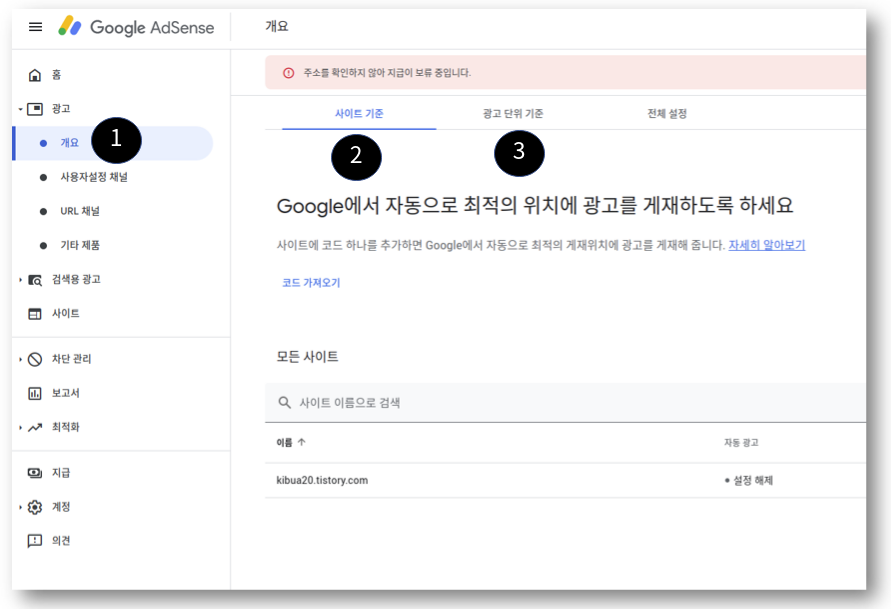Image resolution: width=891 pixels, height=609 pixels.
Task: Click the Google AdSense logo
Action: point(136,27)
